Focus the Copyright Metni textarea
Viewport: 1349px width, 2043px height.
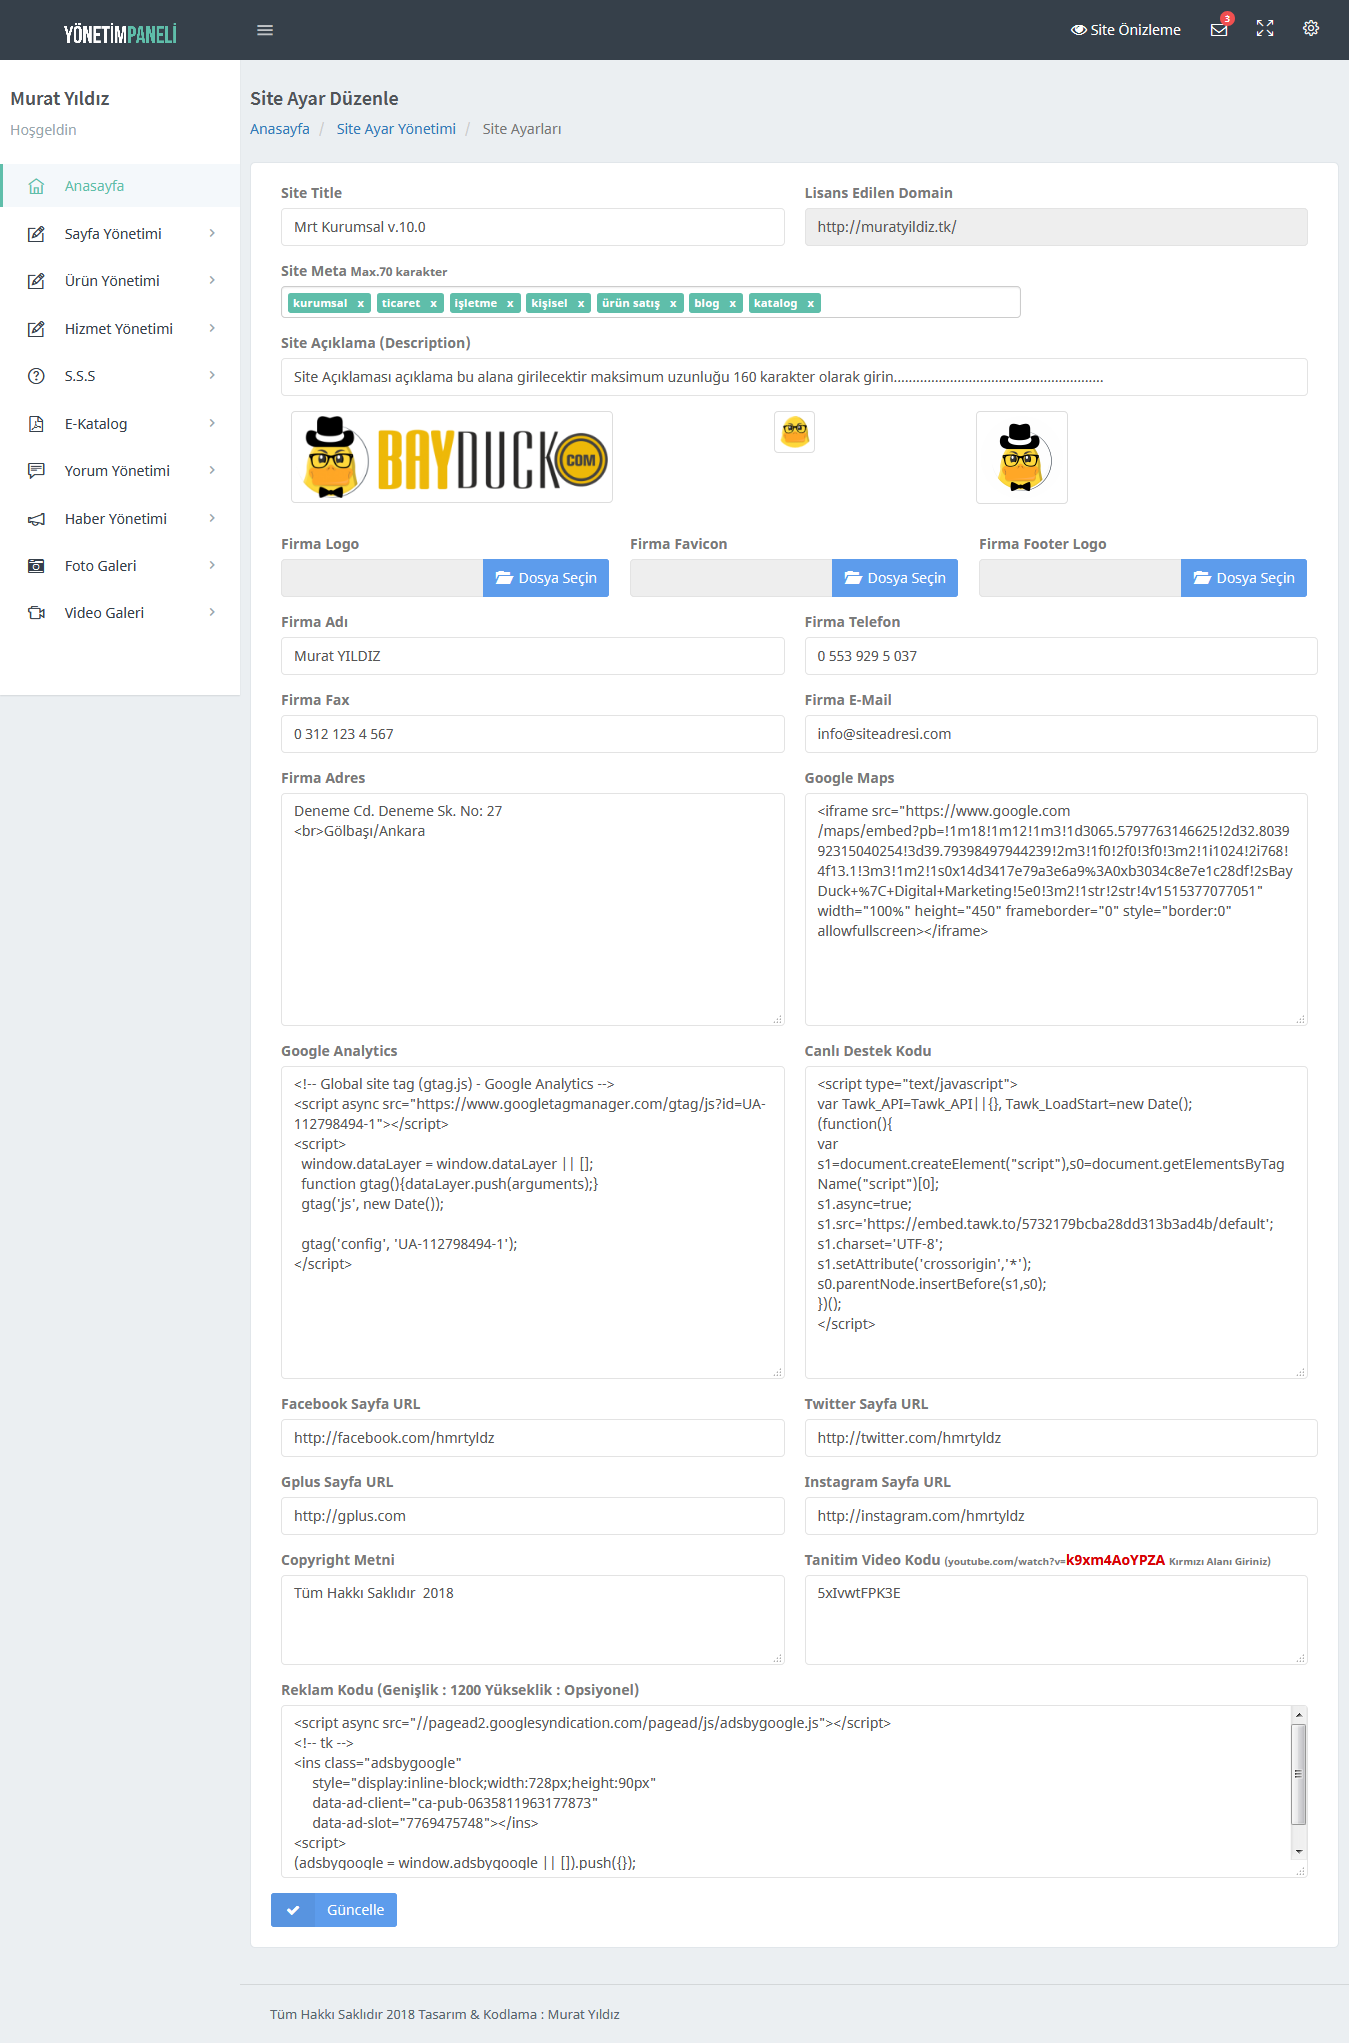pyautogui.click(x=533, y=1620)
